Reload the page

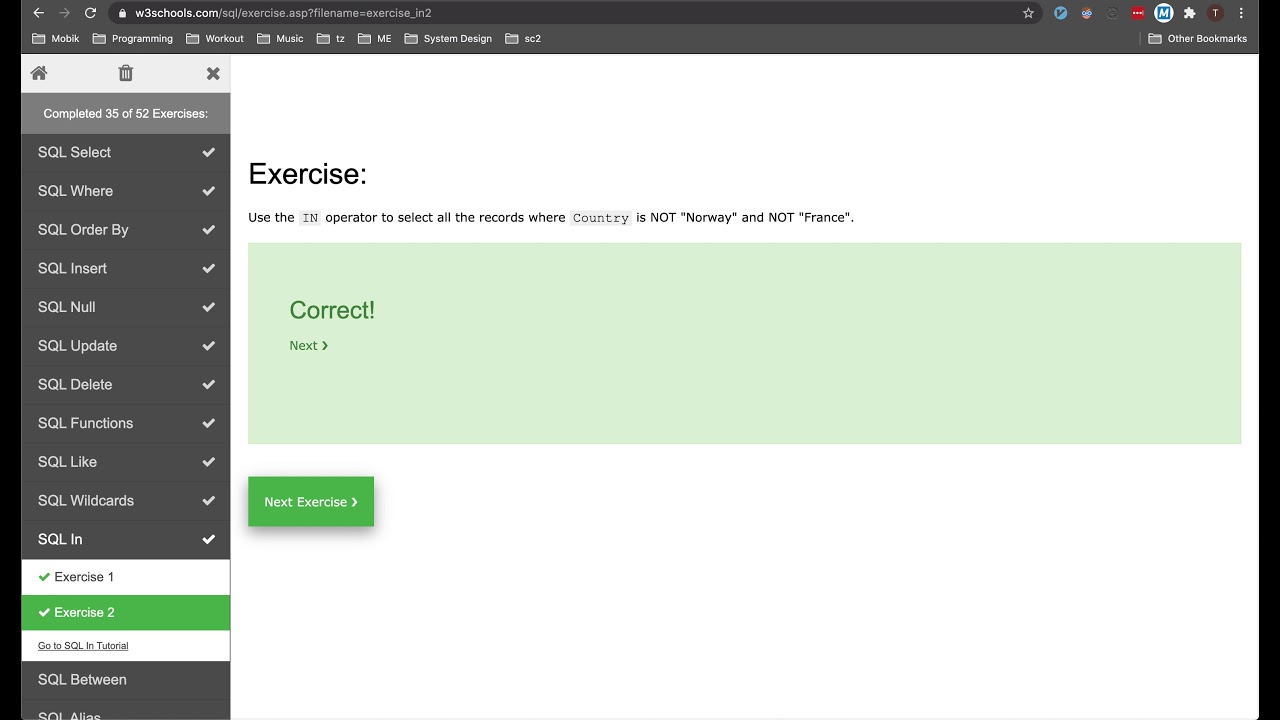tap(90, 13)
